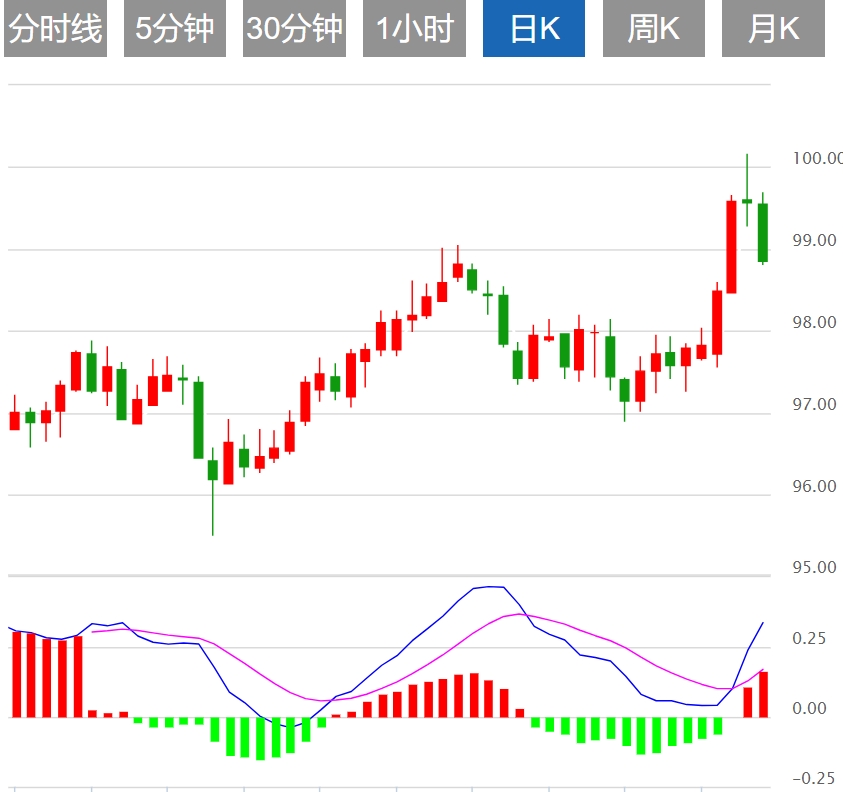
Task: Click the green doji candle peaking above 100.00
Action: point(747,201)
